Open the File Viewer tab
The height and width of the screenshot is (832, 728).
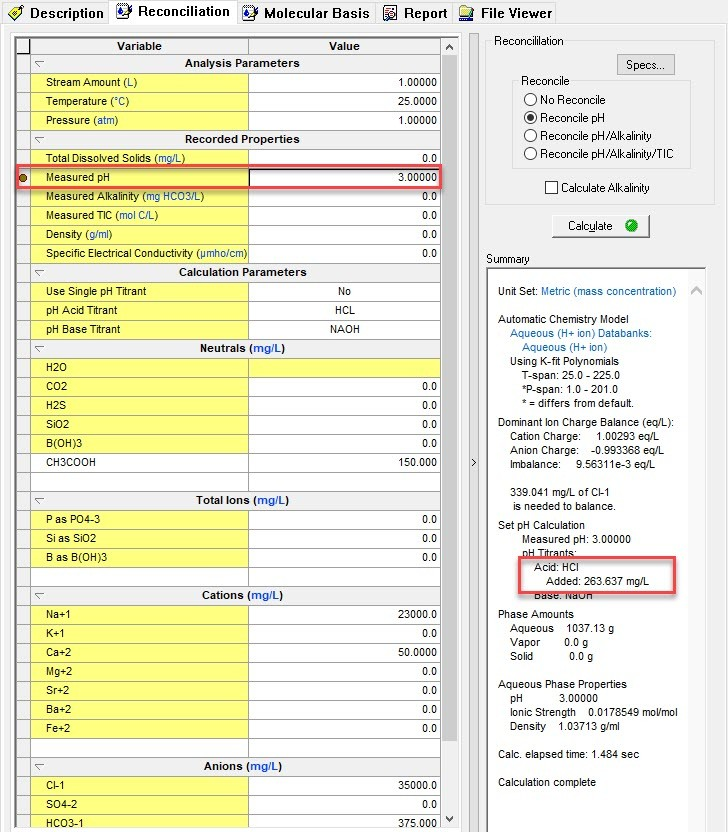(x=505, y=13)
